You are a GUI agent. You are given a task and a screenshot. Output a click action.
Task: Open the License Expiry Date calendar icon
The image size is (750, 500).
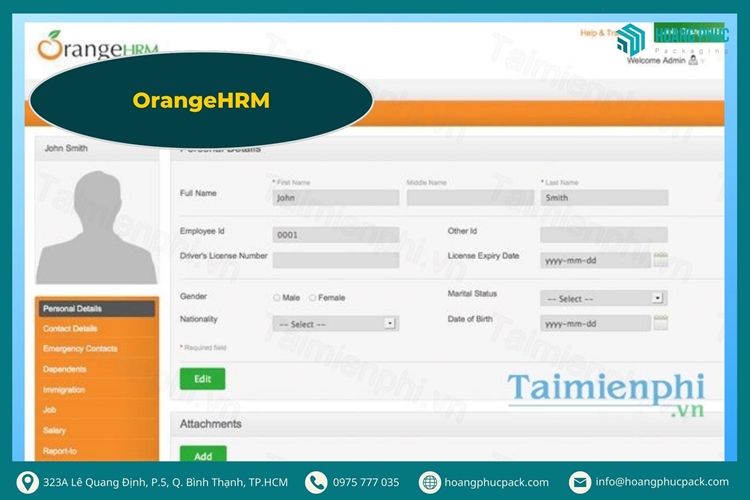(661, 259)
